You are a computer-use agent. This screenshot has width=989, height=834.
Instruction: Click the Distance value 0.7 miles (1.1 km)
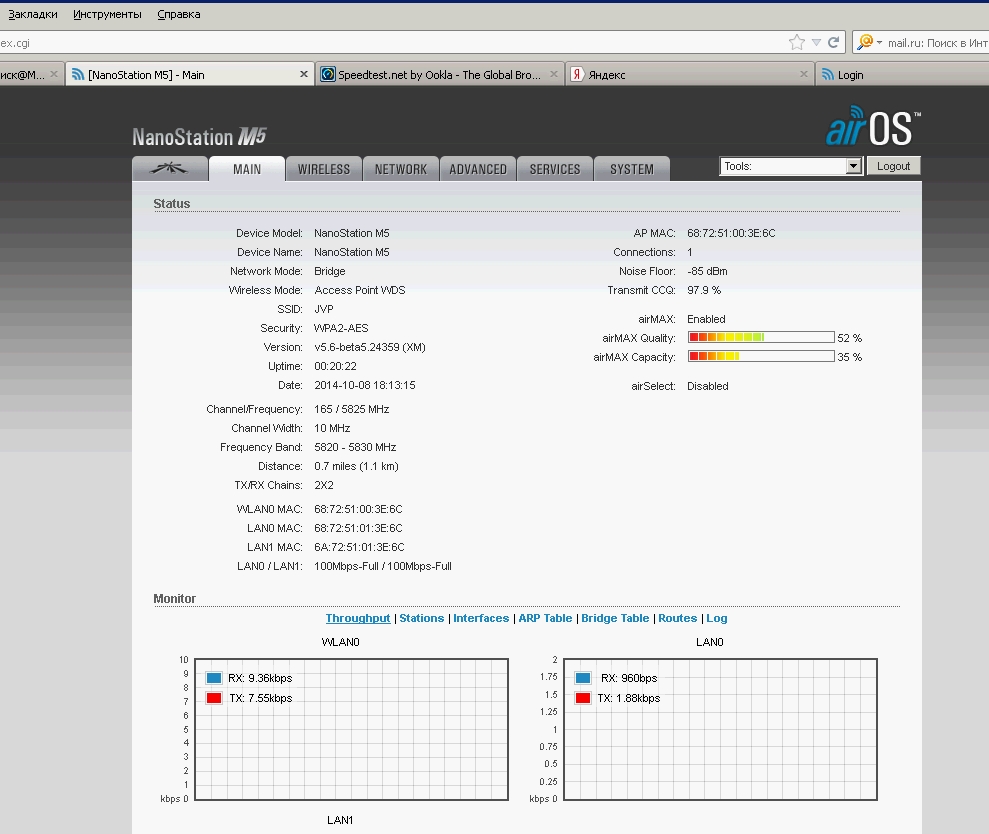point(356,466)
